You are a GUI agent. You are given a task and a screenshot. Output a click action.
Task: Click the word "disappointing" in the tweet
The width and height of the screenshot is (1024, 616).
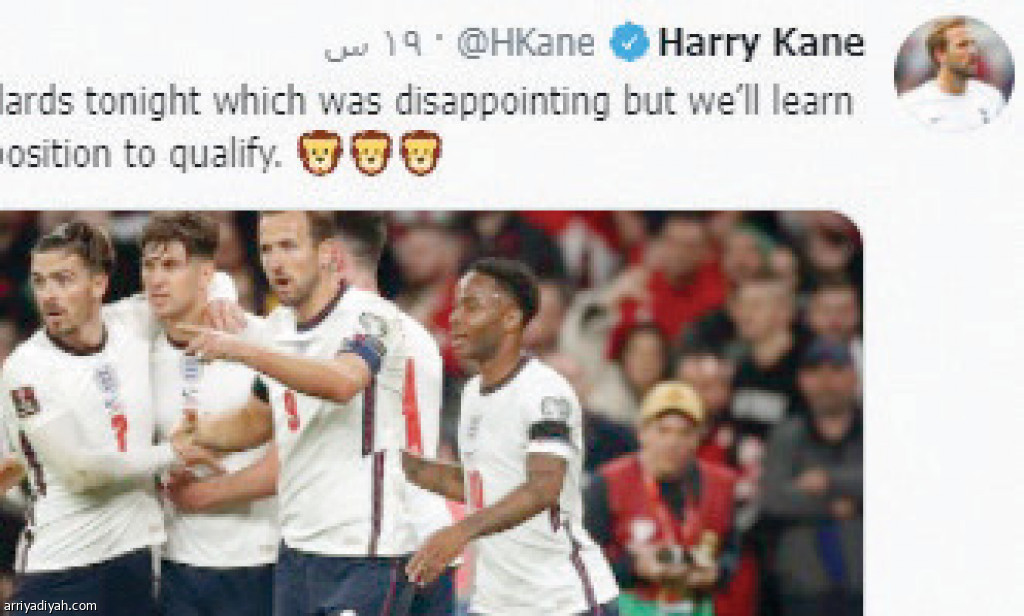click(502, 102)
